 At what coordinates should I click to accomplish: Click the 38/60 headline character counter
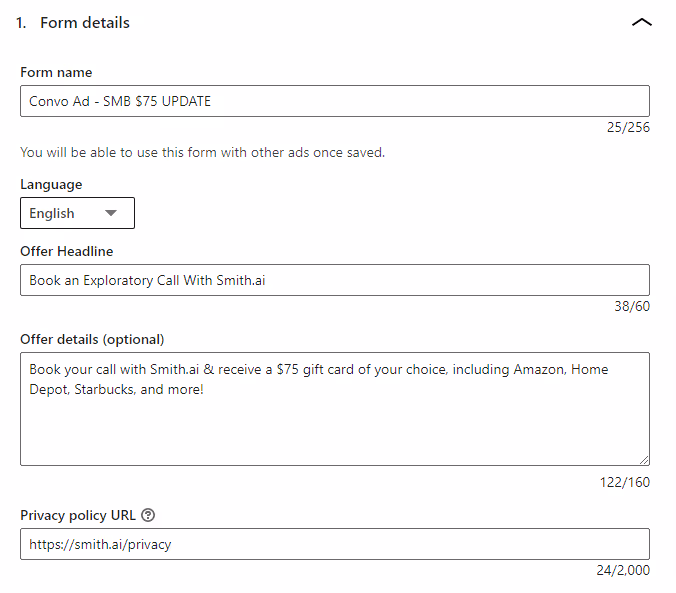coord(632,306)
